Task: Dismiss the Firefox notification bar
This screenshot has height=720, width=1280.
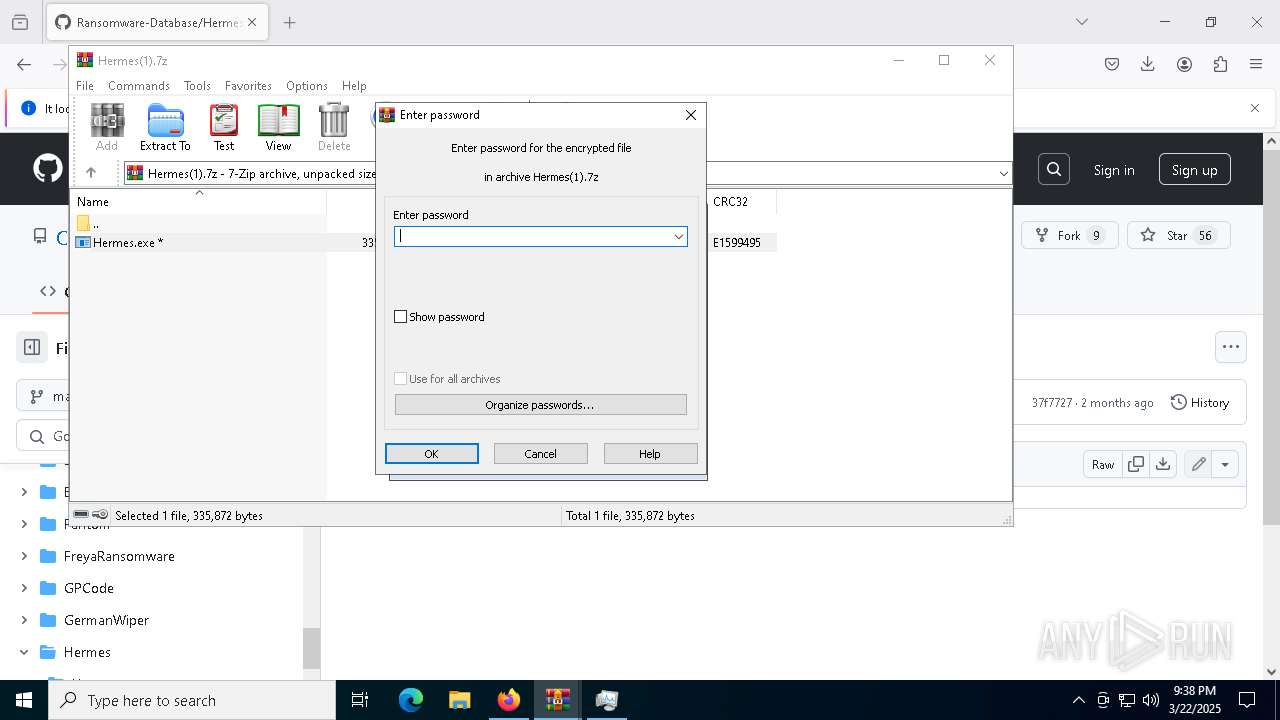Action: 1255,108
